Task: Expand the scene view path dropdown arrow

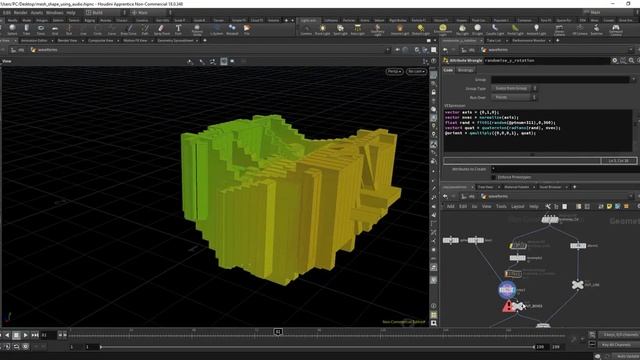Action: point(387,50)
